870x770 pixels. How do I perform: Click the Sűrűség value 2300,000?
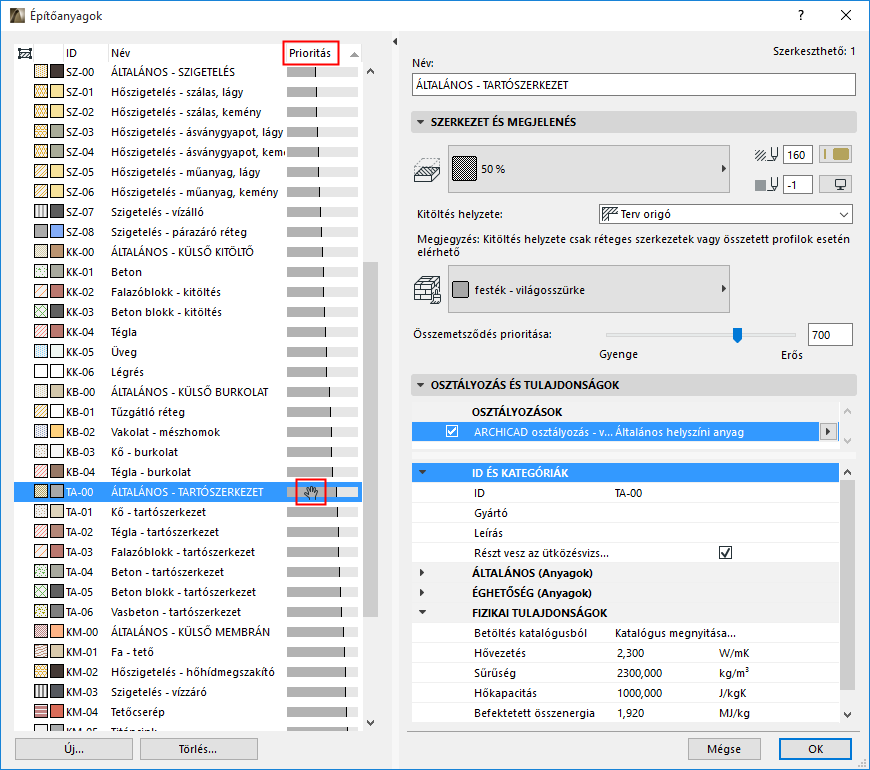click(639, 673)
